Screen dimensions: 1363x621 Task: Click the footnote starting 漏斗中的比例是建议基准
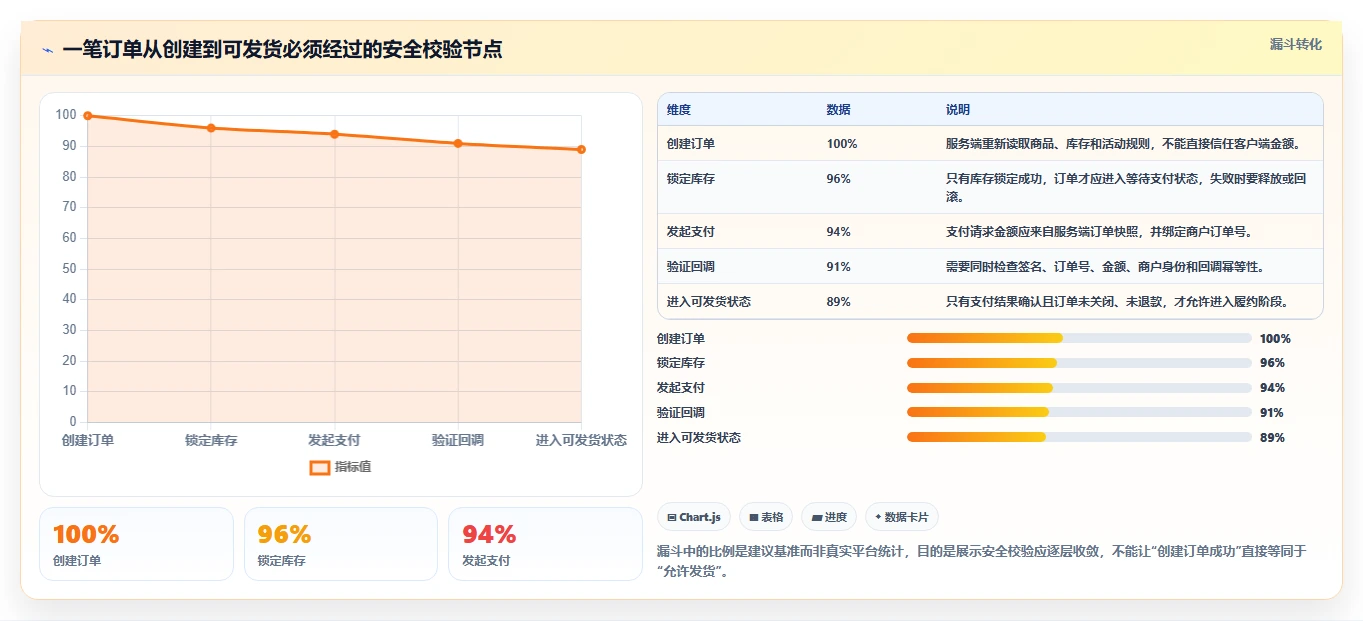coord(982,562)
